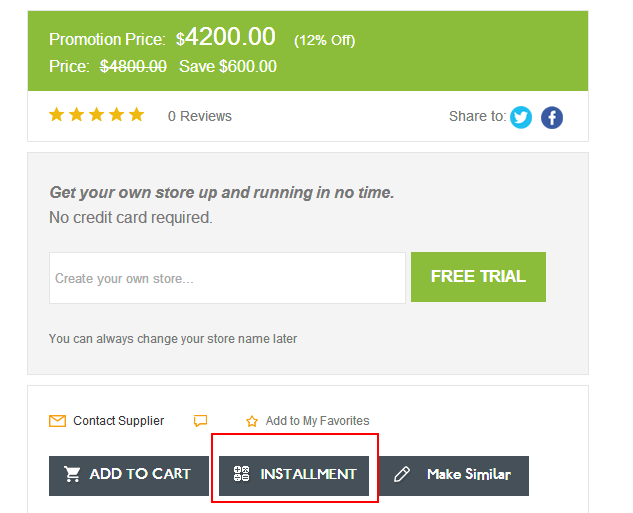Click the fifth yellow rating star
This screenshot has width=633, height=513.
tap(136, 115)
